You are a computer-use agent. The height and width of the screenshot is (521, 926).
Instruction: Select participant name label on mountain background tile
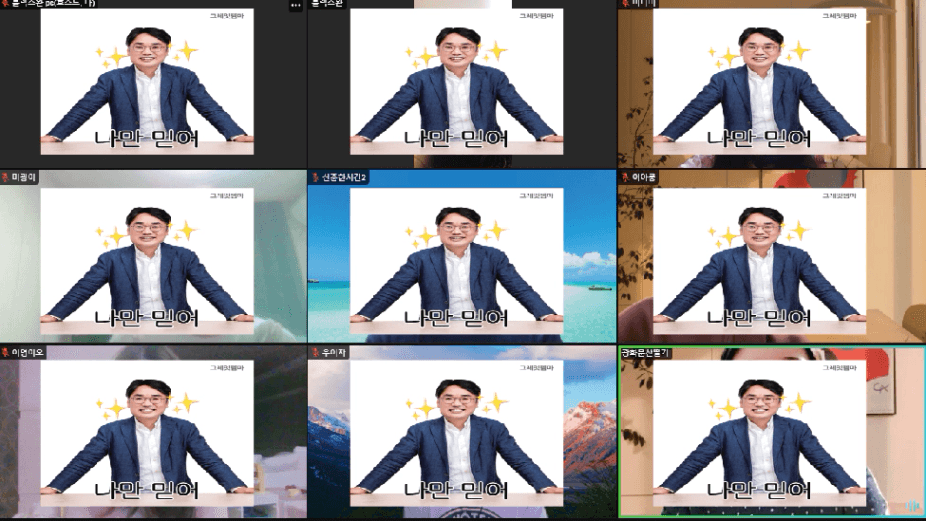pos(333,353)
